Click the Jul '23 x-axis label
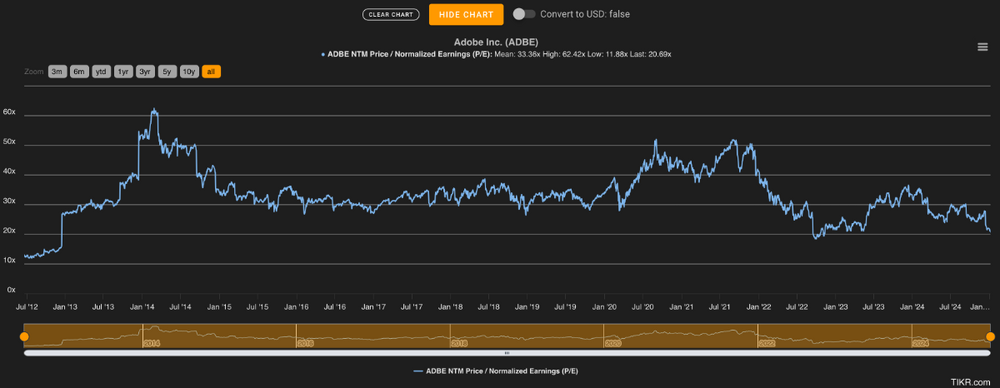This screenshot has height=388, width=1000. click(874, 307)
